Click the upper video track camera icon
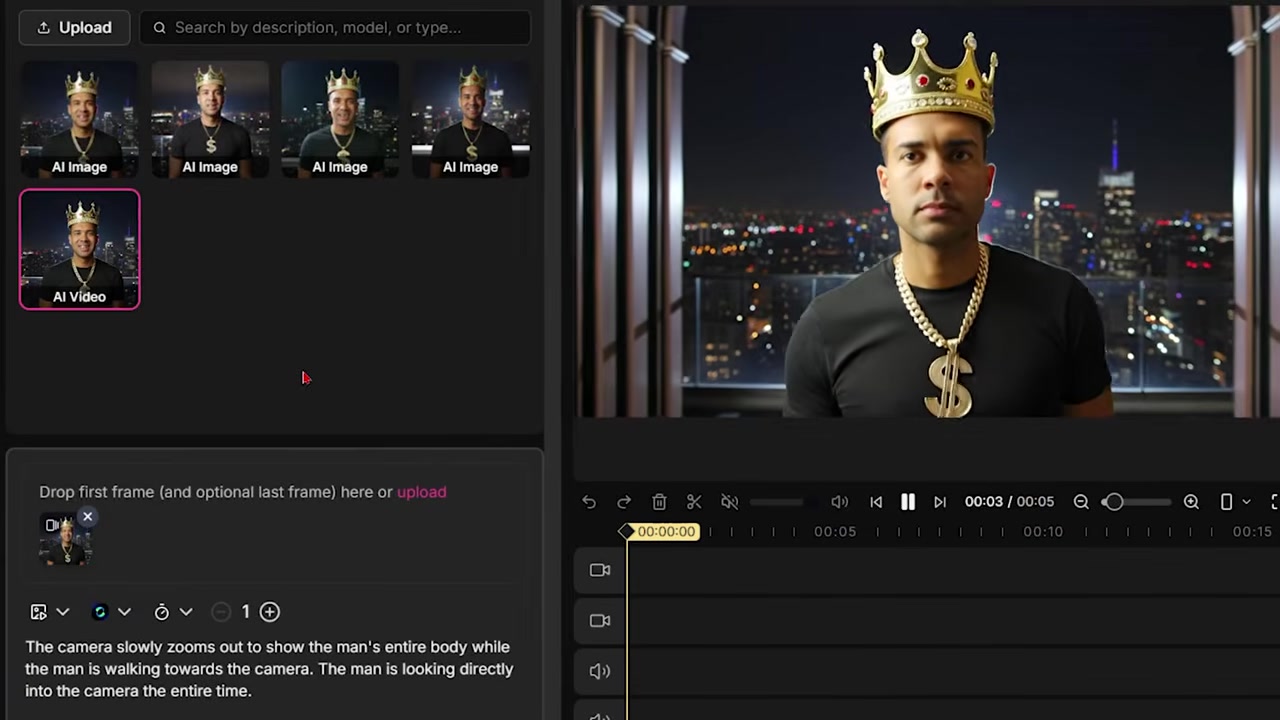1280x720 pixels. [600, 570]
